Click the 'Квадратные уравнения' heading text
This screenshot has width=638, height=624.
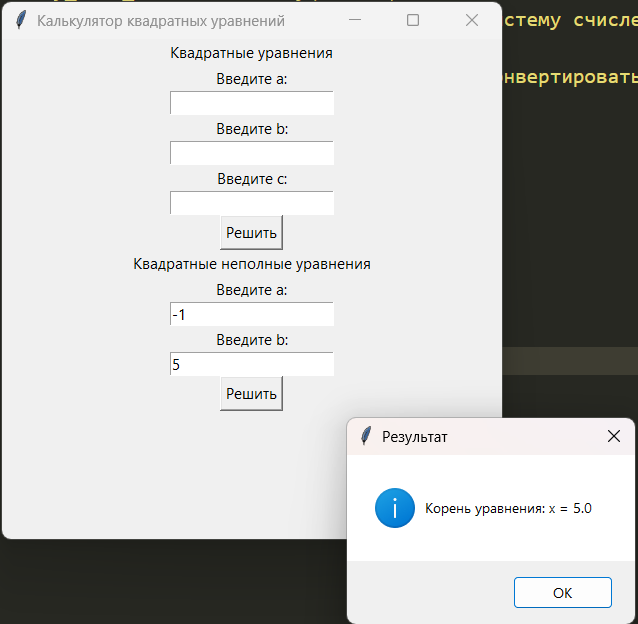251,53
